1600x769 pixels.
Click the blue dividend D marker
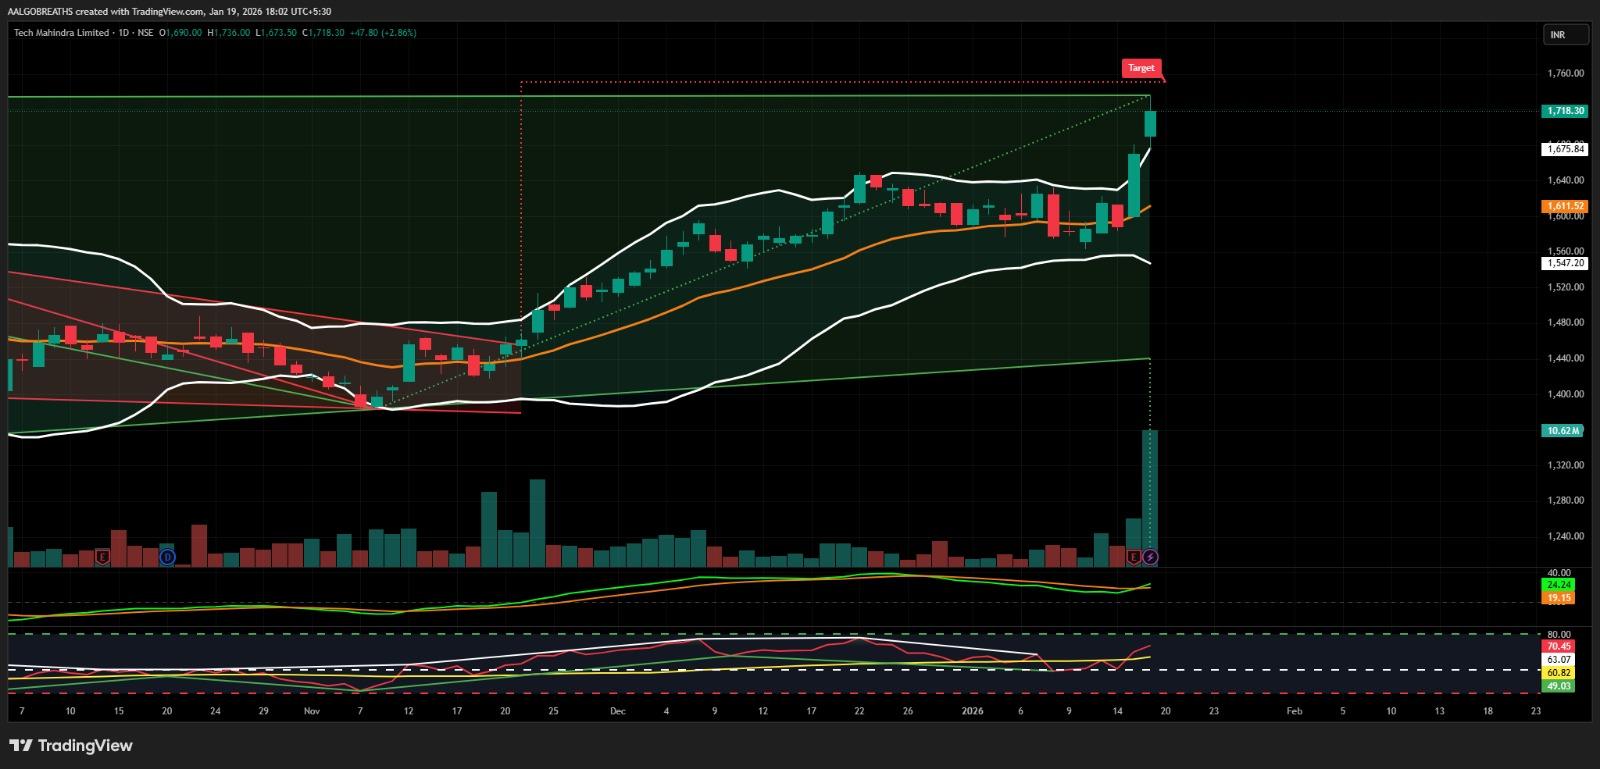167,556
